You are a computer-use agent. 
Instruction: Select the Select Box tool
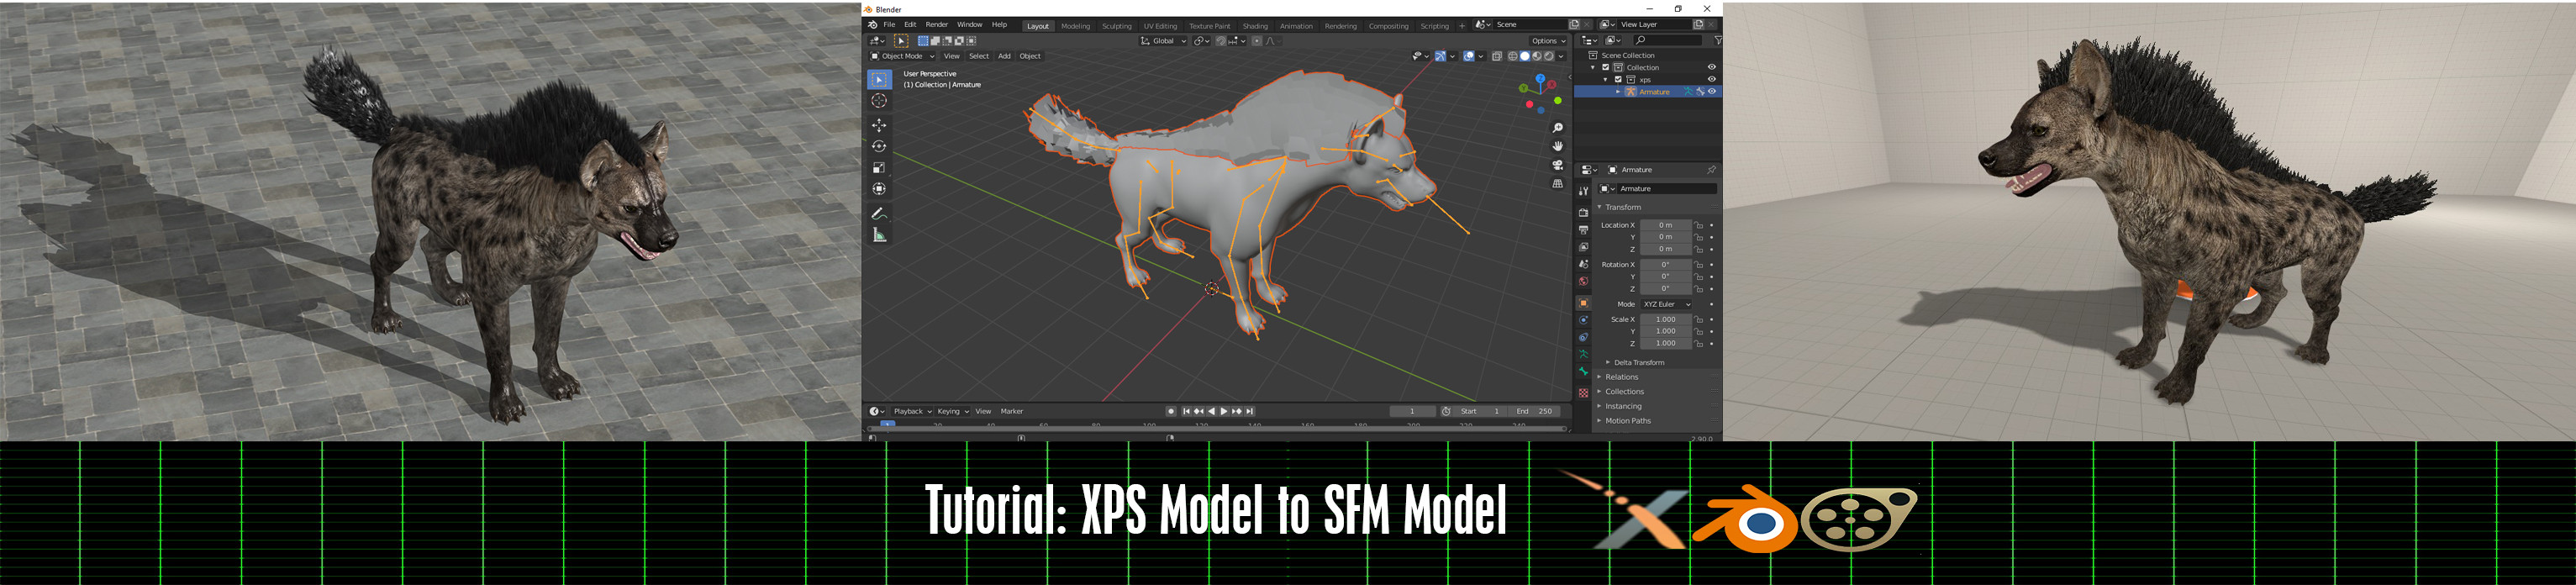[879, 80]
